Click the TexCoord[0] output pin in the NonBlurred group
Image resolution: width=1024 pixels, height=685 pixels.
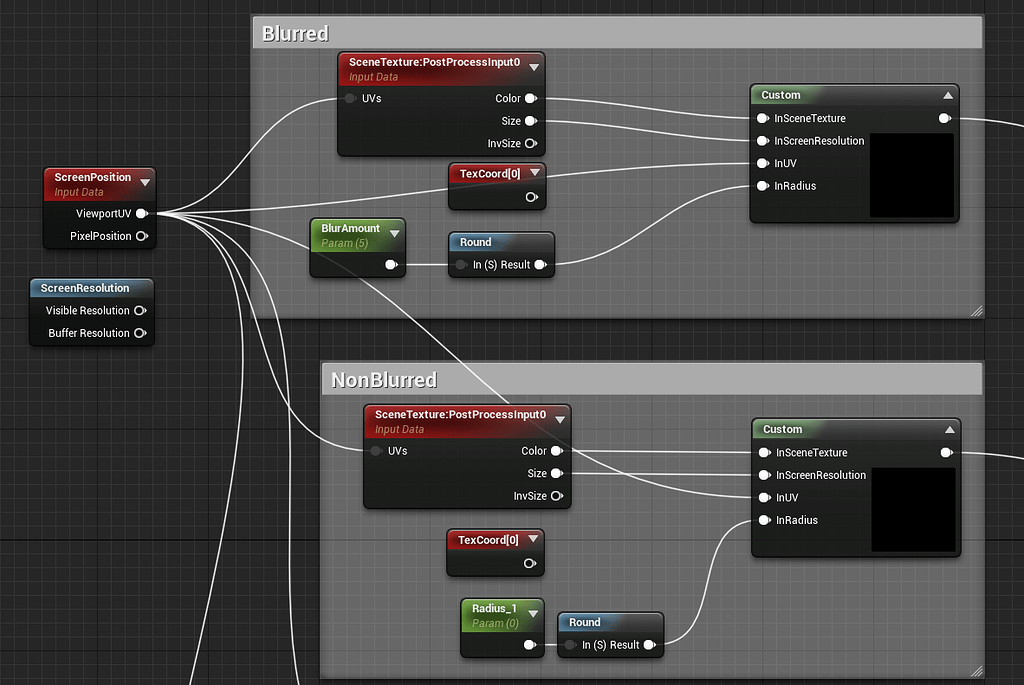[x=528, y=564]
